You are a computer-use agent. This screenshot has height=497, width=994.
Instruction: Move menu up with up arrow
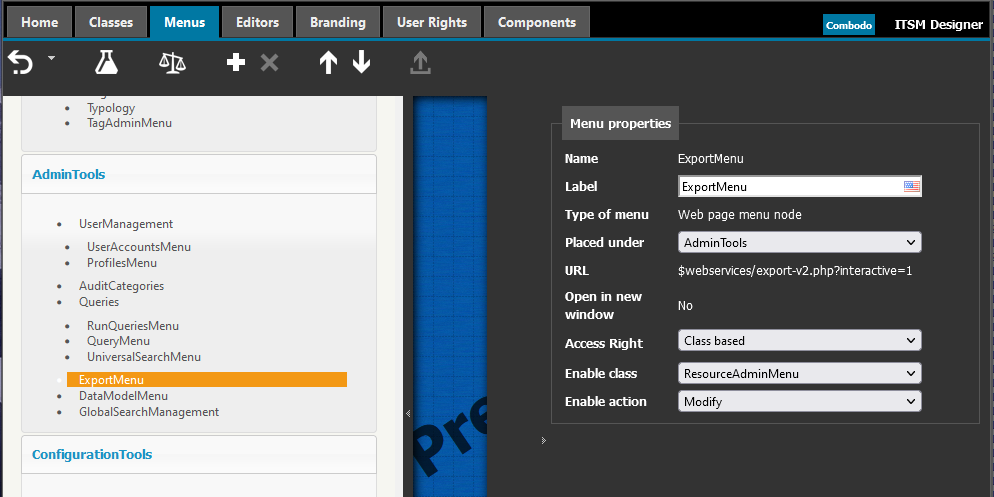click(x=328, y=63)
